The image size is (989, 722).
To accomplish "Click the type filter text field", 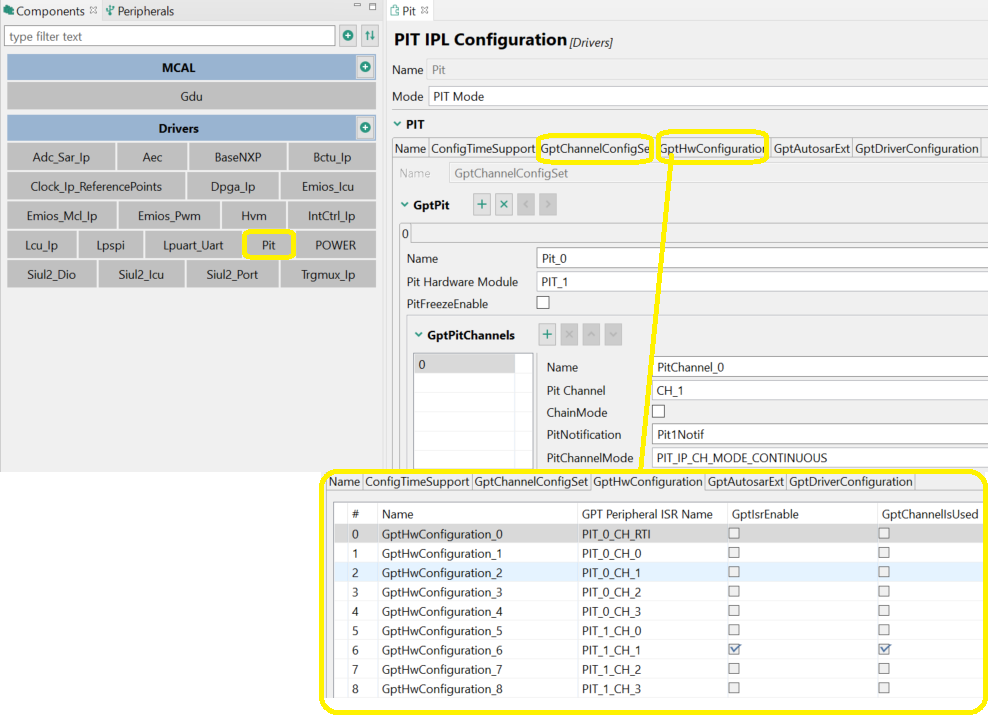I will [169, 36].
